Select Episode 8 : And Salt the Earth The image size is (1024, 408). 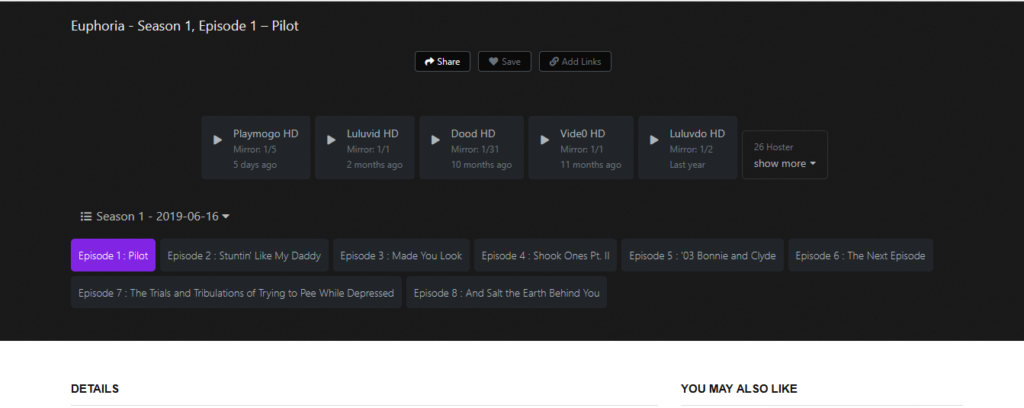506,293
